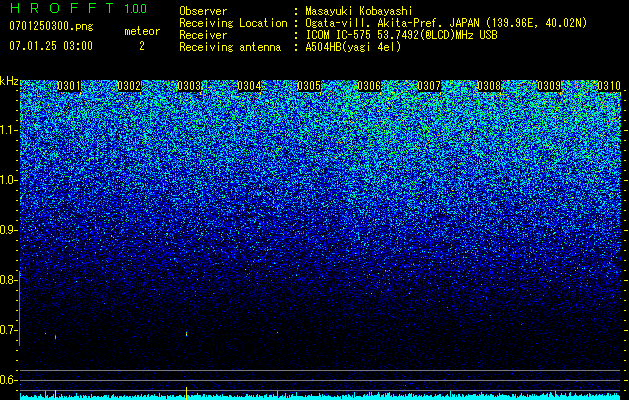Select observer name Masayuki Kobayashi
Viewport: 629px width, 400px height.
point(359,11)
